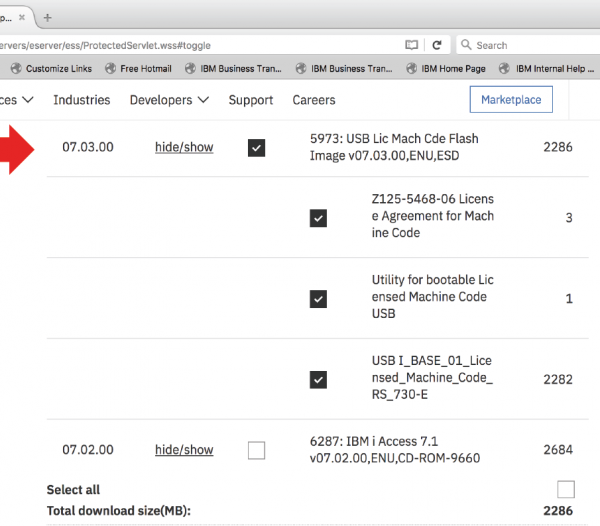Viewport: 600px width, 526px height.
Task: Toggle hide/show for version 07.02.00
Action: [x=184, y=449]
